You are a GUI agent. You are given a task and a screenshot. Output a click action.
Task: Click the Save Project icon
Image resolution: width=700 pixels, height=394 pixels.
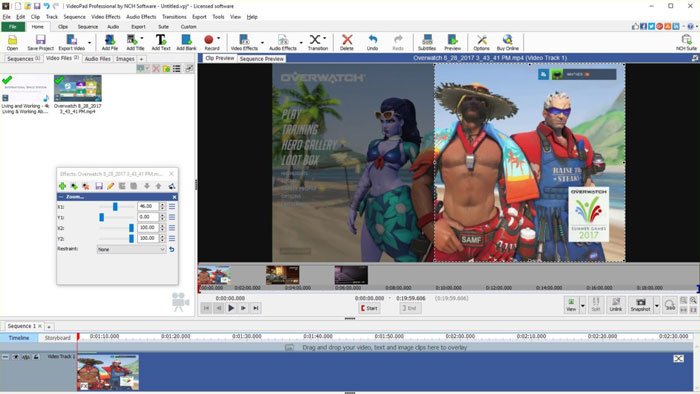click(40, 42)
